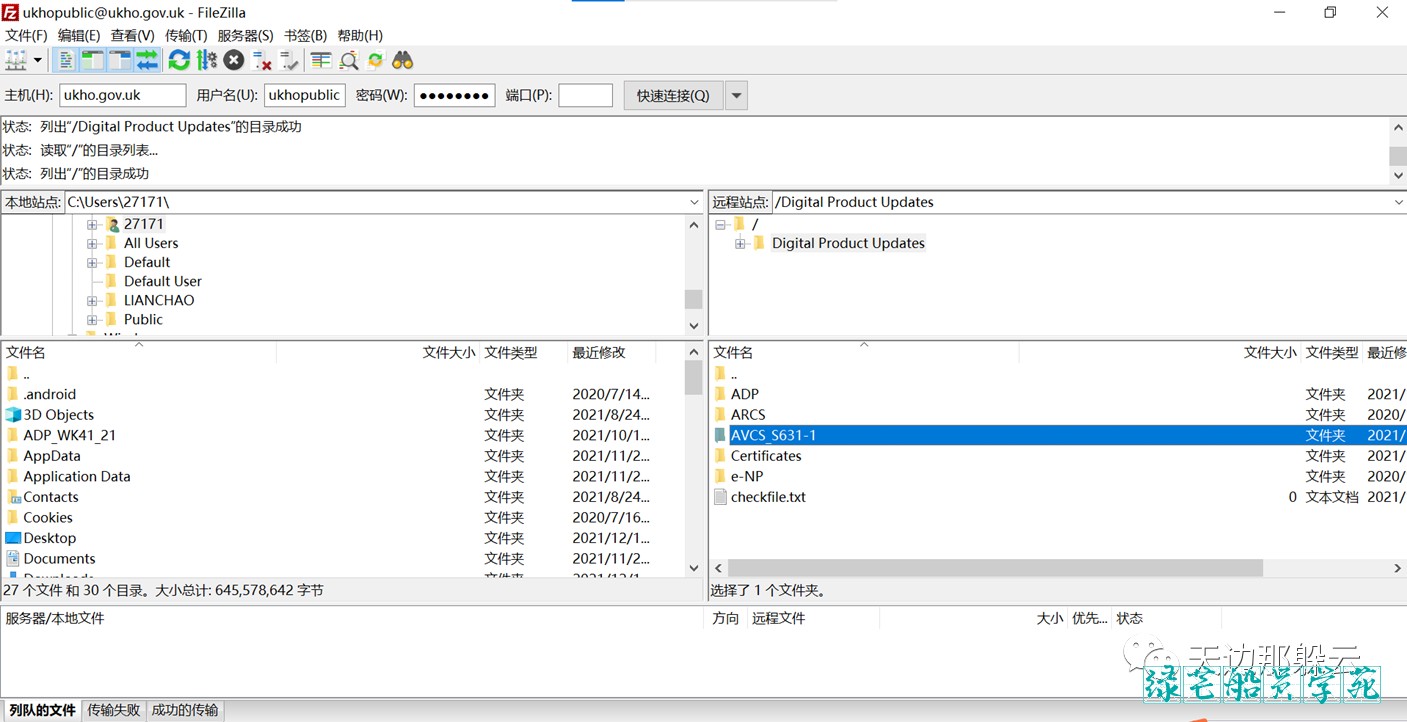Viewport: 1407px width, 722px height.
Task: Open the 传输(T) menu
Action: 186,35
